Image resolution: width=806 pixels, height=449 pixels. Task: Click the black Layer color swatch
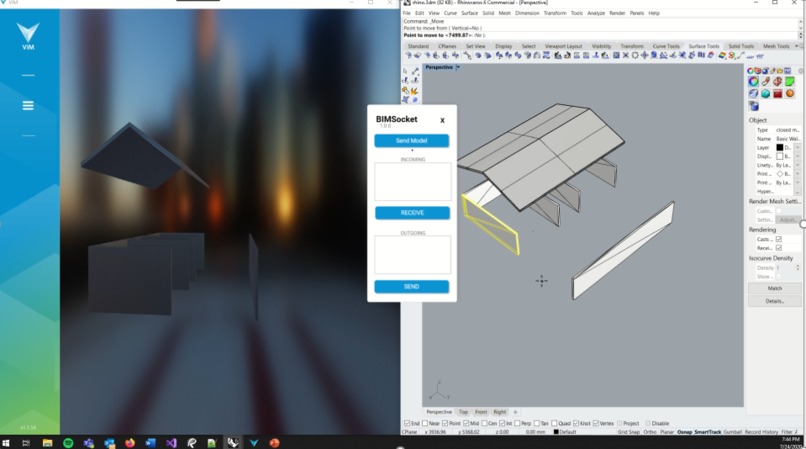tap(779, 148)
